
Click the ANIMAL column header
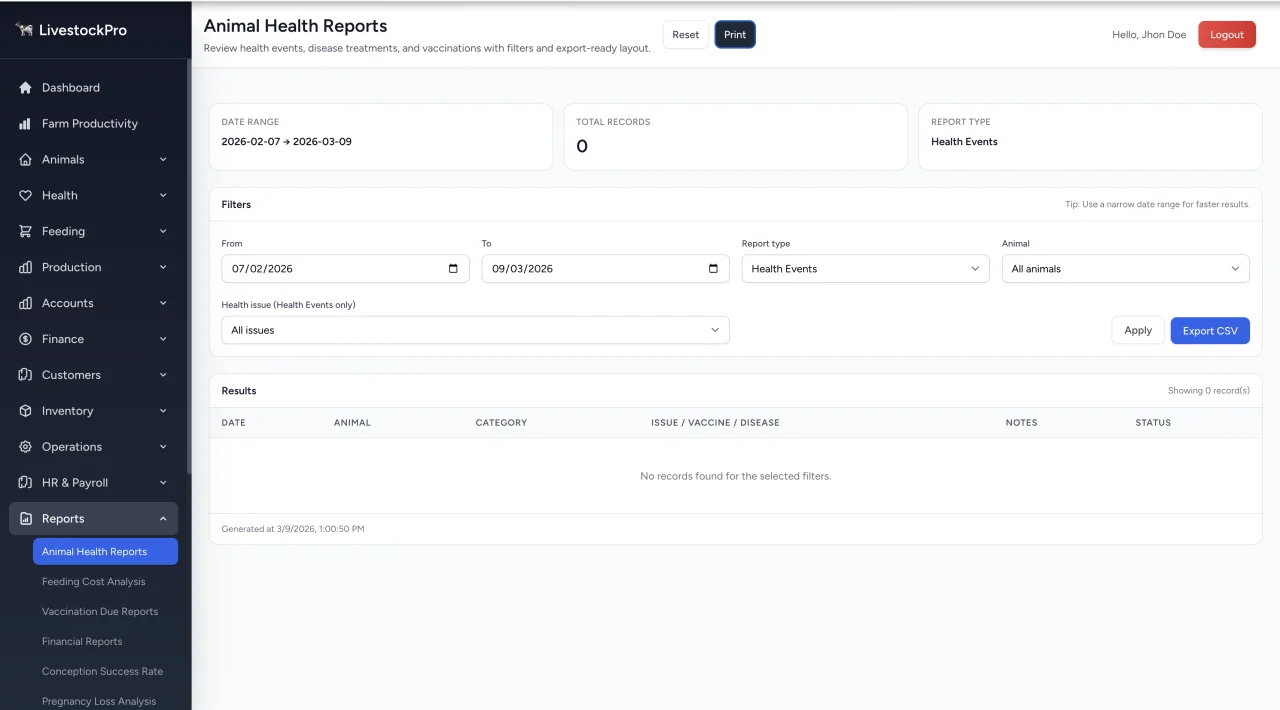[352, 423]
